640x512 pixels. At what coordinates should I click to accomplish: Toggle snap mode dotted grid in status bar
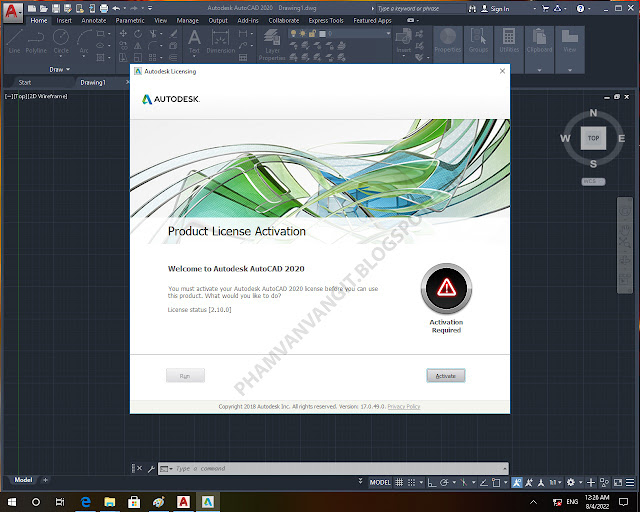pos(411,483)
